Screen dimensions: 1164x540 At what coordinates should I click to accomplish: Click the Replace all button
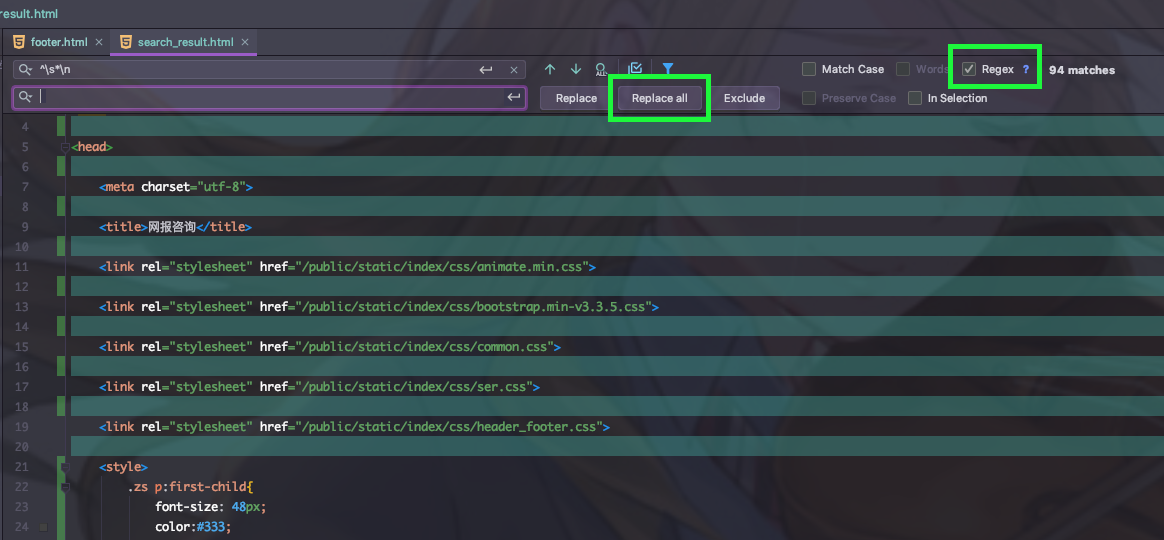[659, 98]
